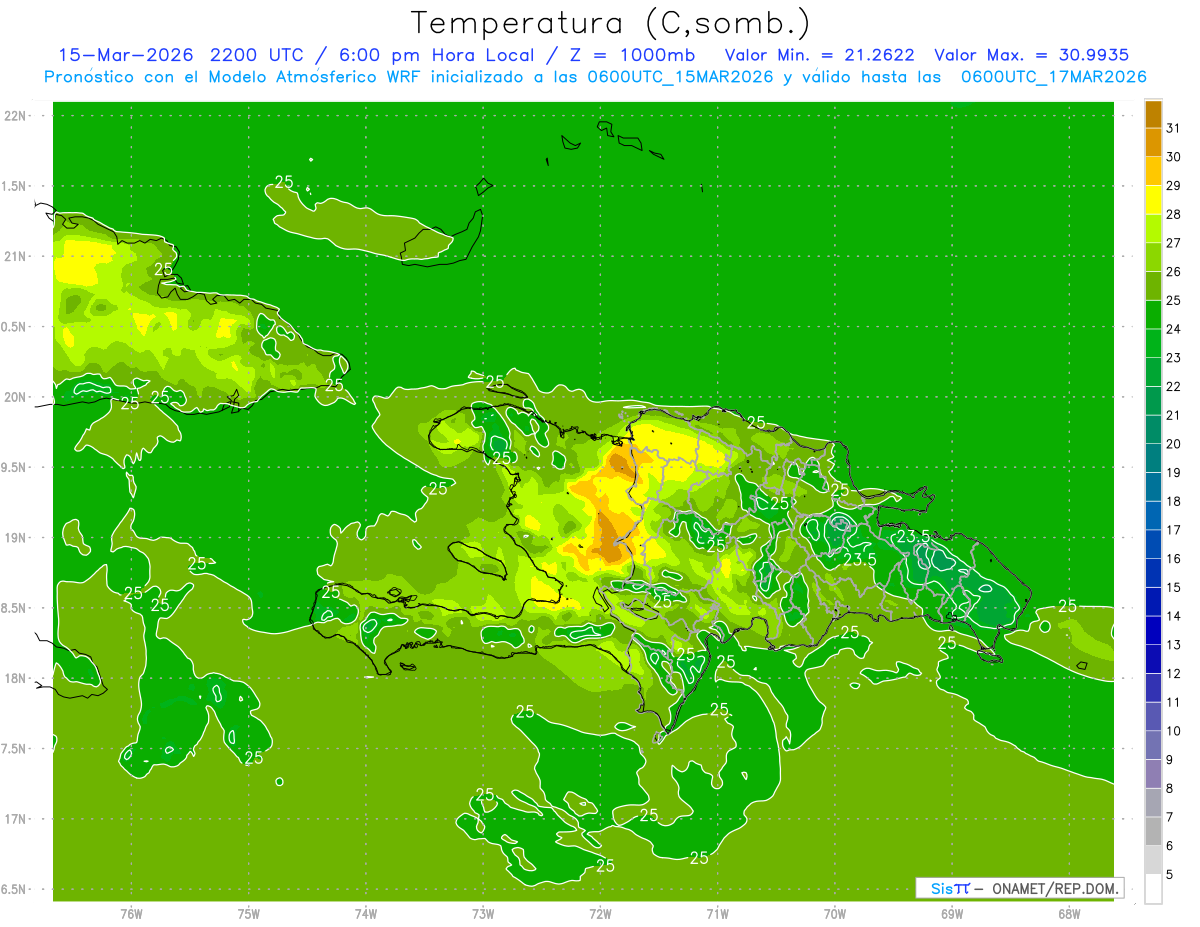This screenshot has width=1200, height=927.
Task: Click the title 'Temperatura (C,somb.)'
Action: (x=611, y=22)
